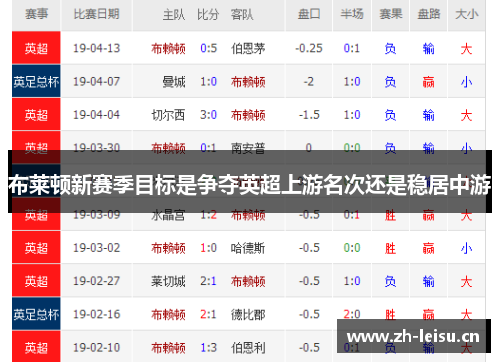Click the 1:3 score in the 伯恩利 row
The height and width of the screenshot is (362, 500).
208,348
